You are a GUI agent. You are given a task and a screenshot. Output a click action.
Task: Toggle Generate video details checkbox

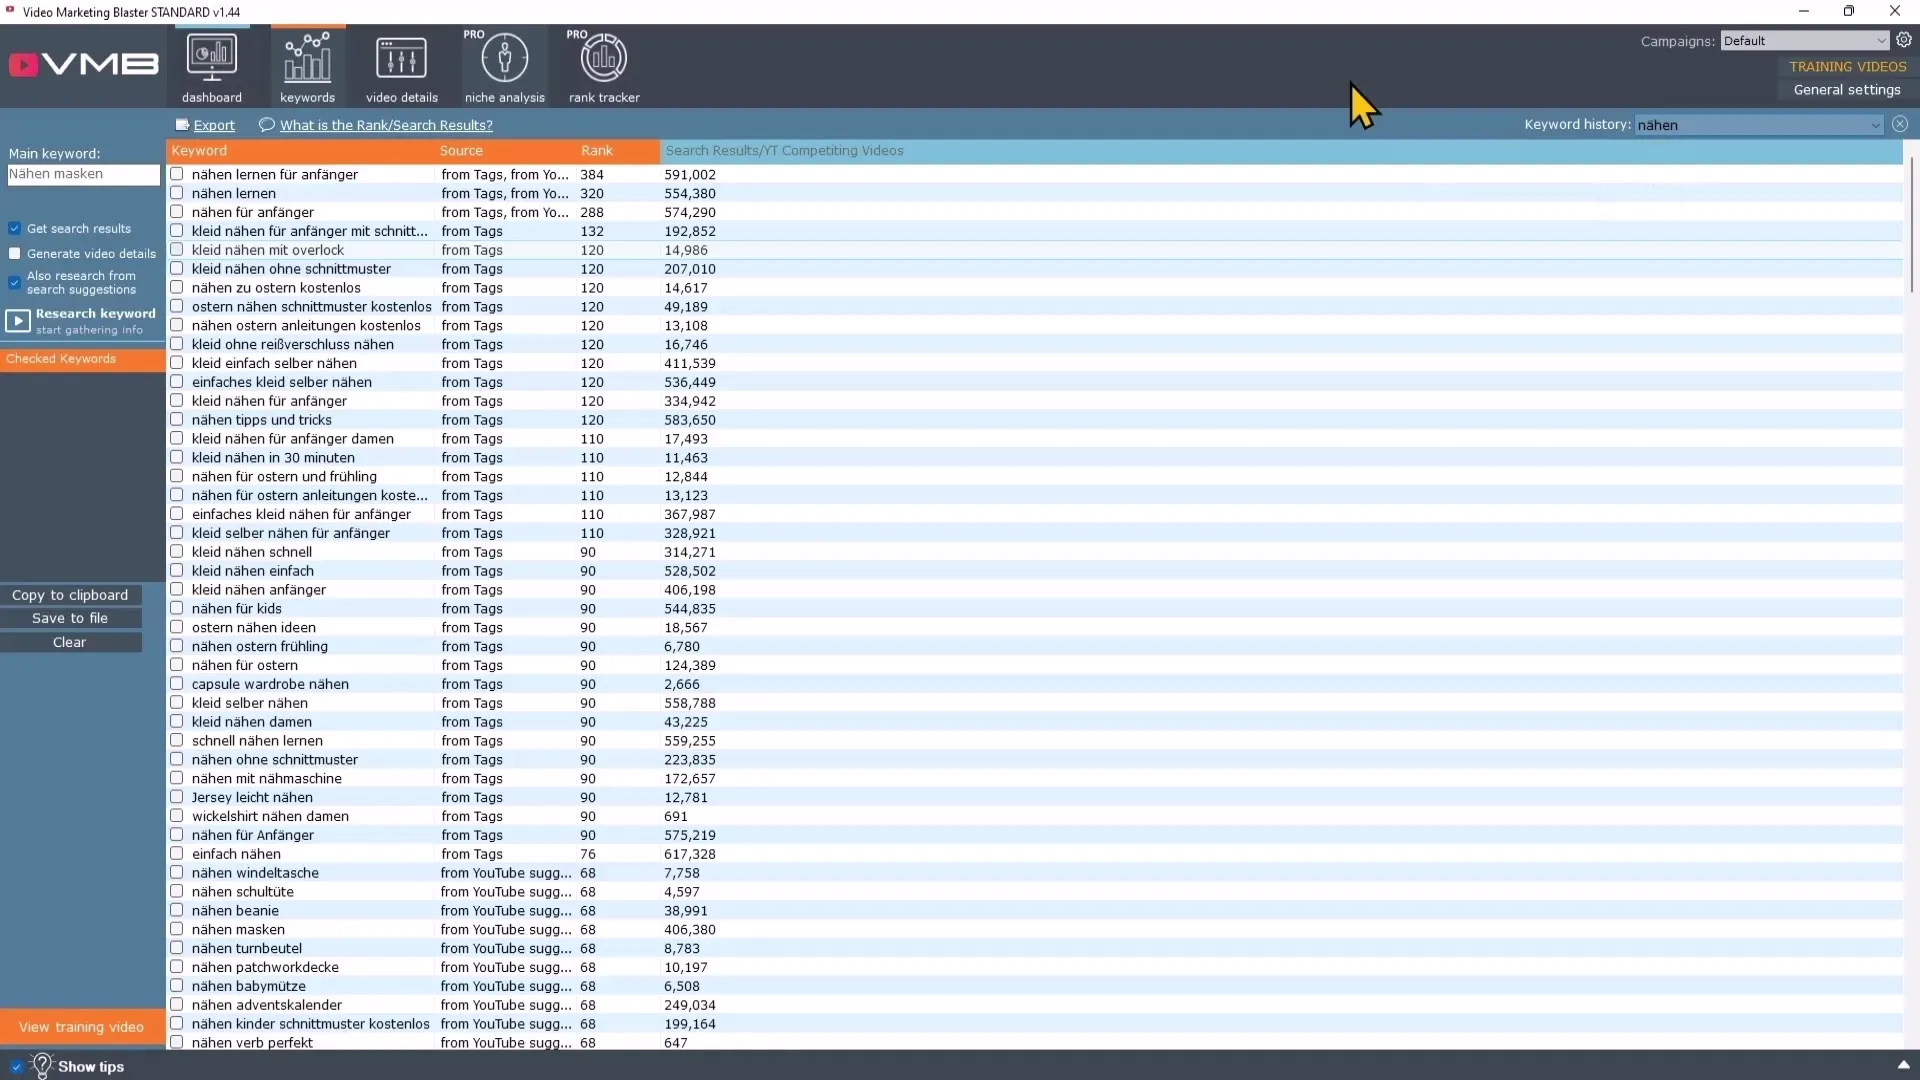(x=15, y=252)
